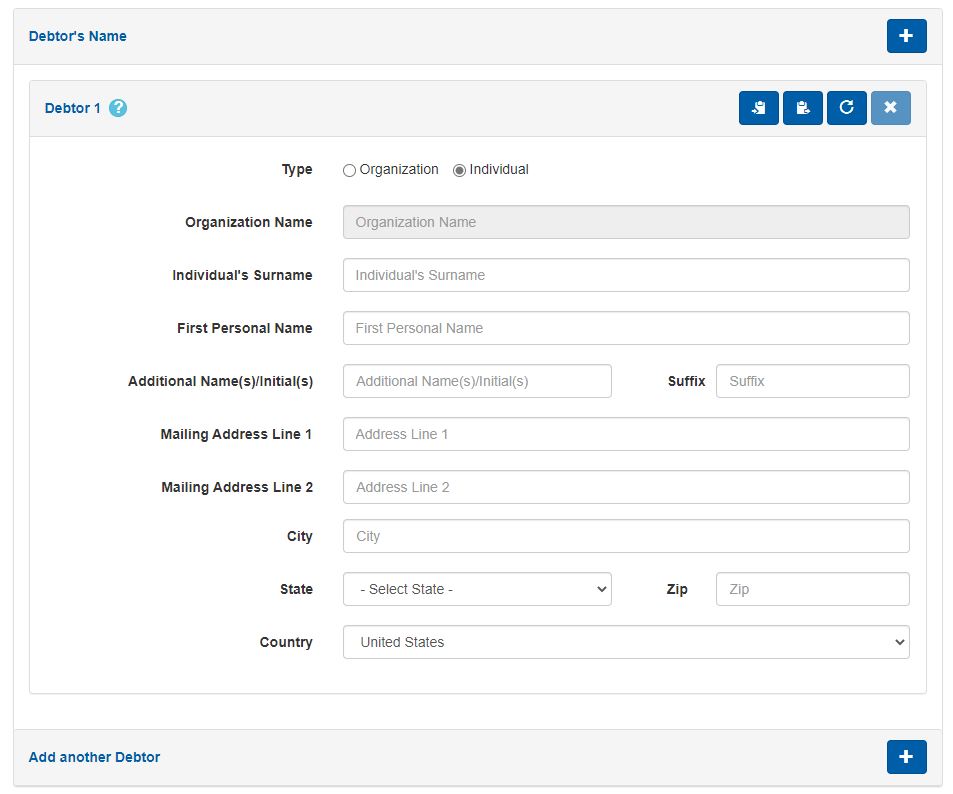Click the First Personal Name input field

625,328
